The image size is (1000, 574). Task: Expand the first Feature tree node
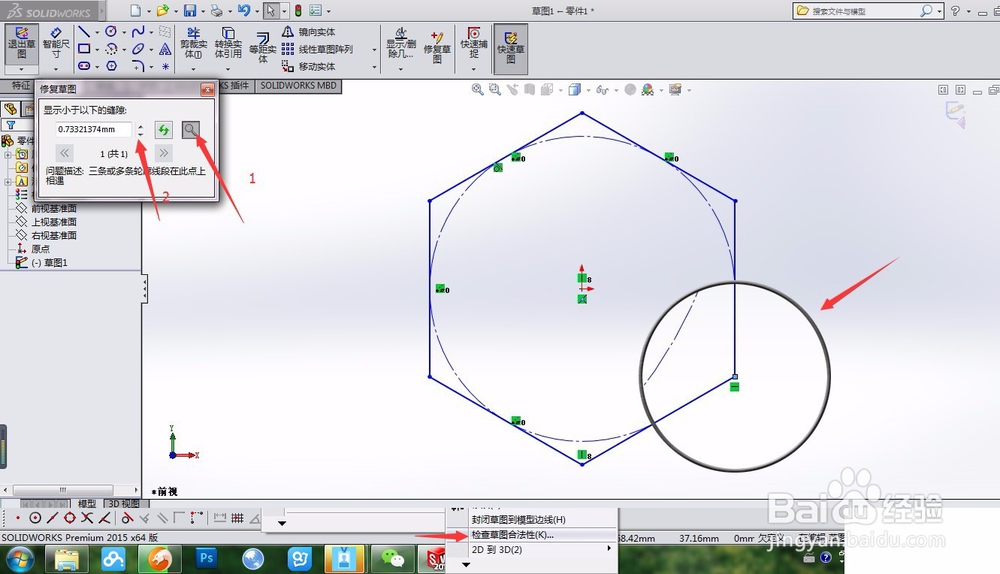click(8, 154)
